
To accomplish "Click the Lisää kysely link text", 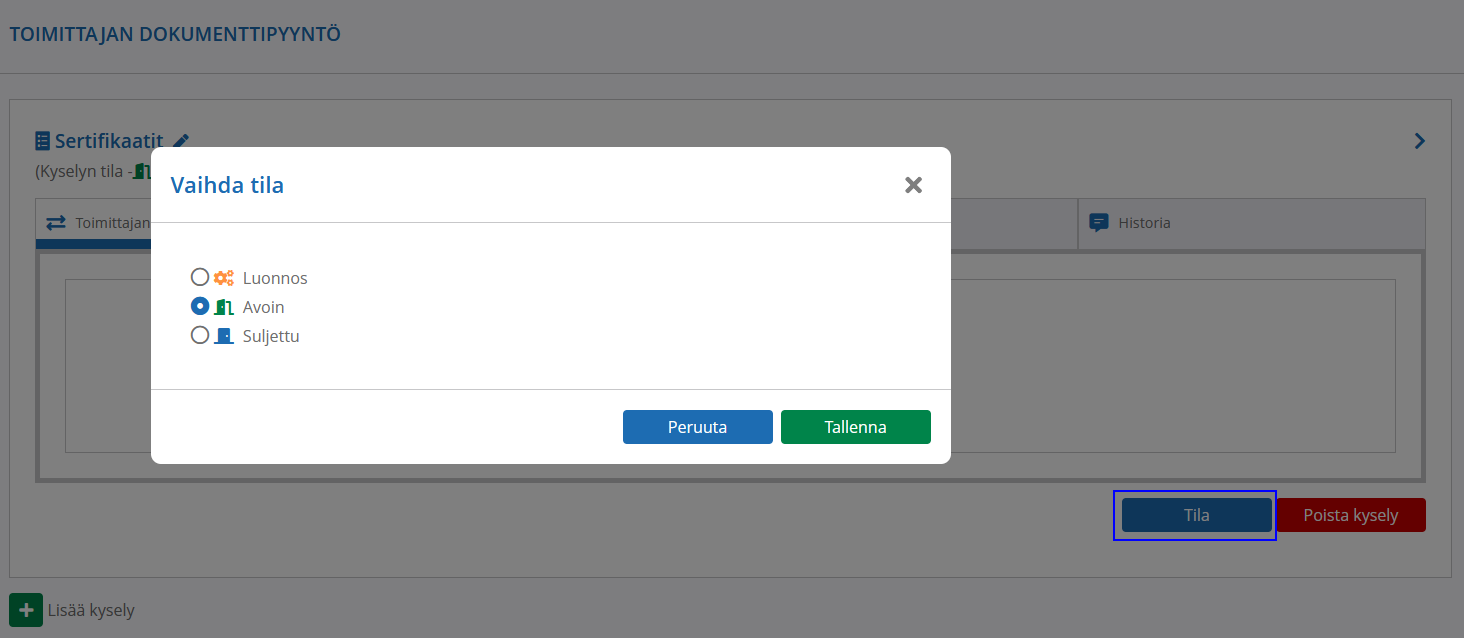I will coord(91,610).
